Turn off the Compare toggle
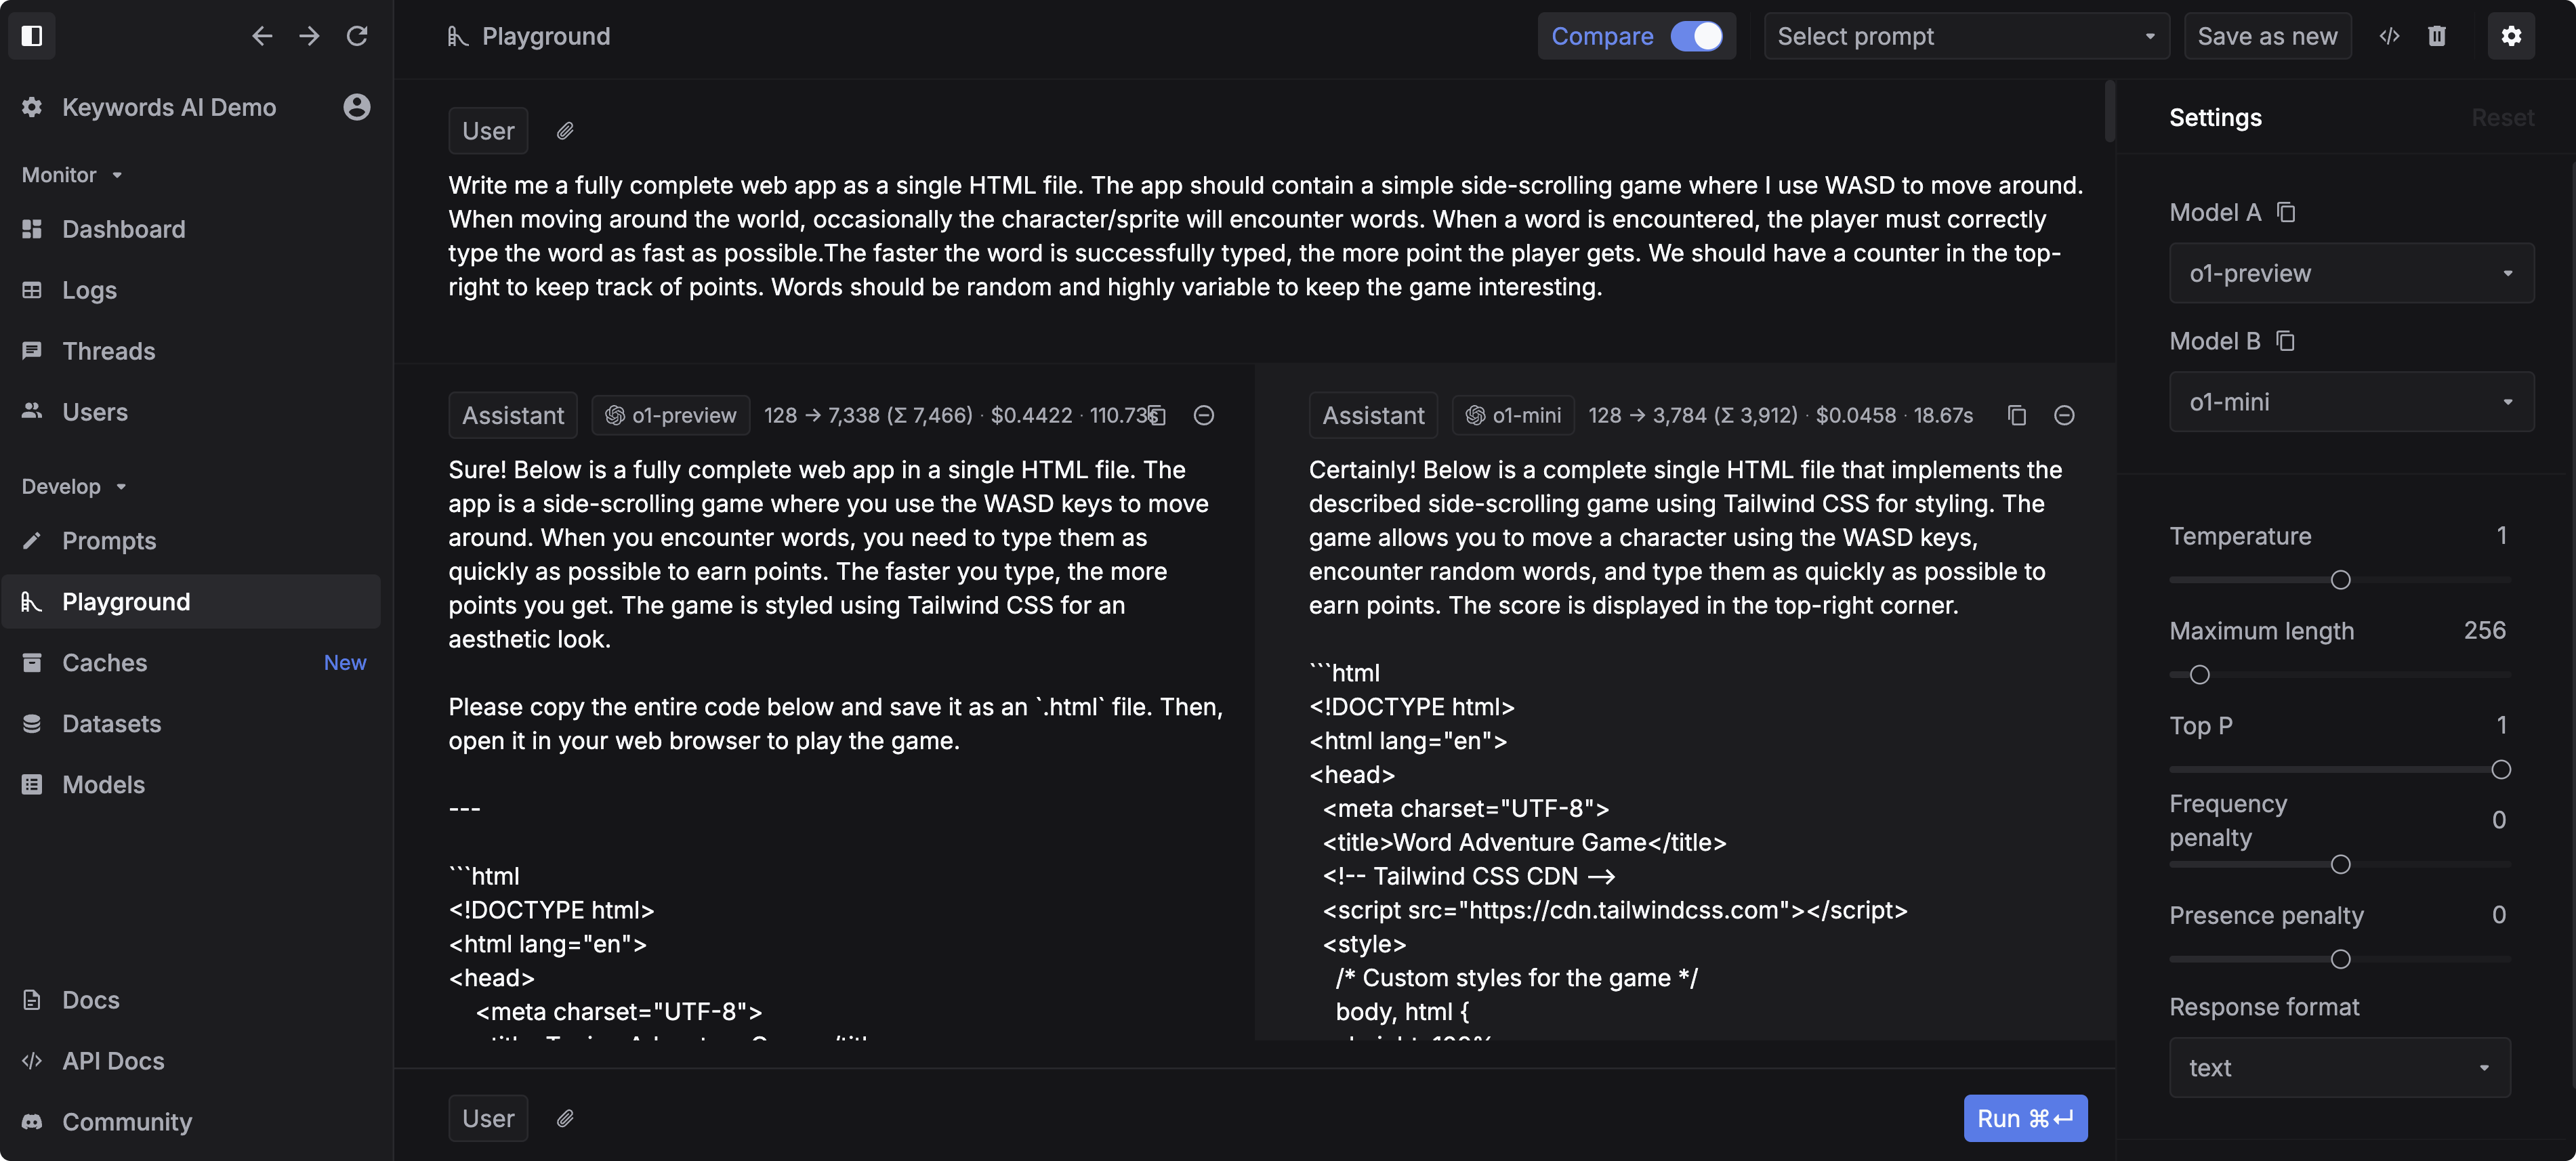Screen dimensions: 2576x1161 tap(1697, 36)
